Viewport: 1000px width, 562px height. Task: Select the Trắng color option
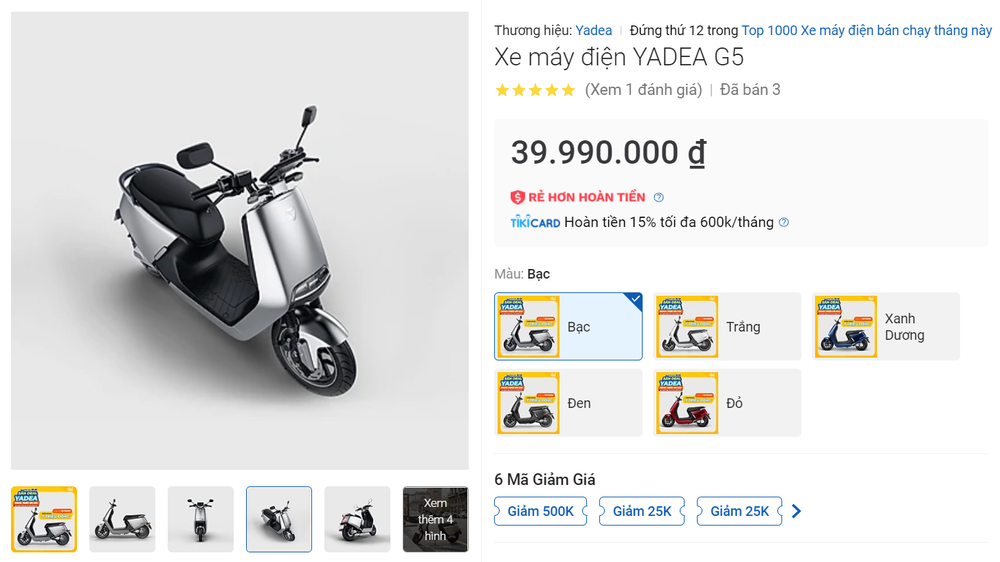coord(727,326)
